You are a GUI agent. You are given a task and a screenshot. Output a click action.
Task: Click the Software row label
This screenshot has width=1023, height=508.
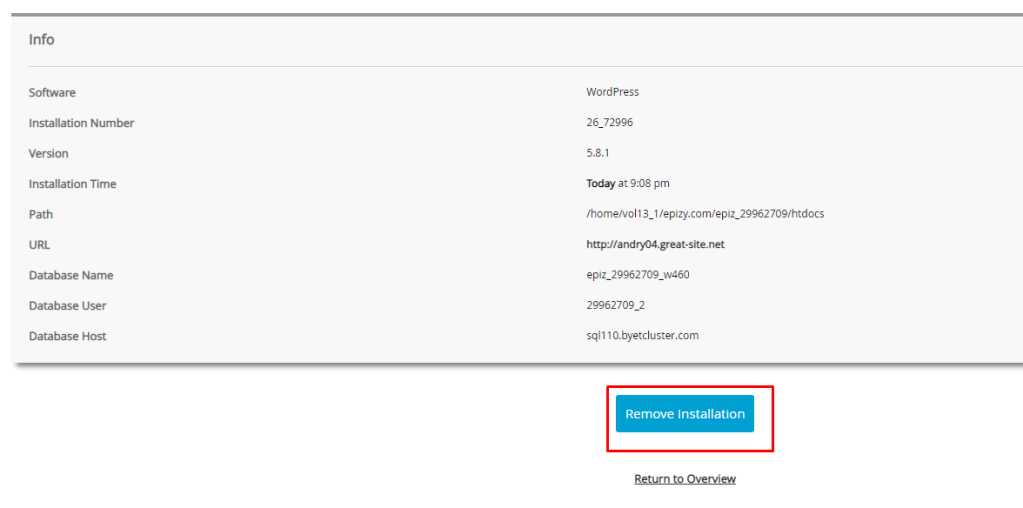click(x=52, y=93)
